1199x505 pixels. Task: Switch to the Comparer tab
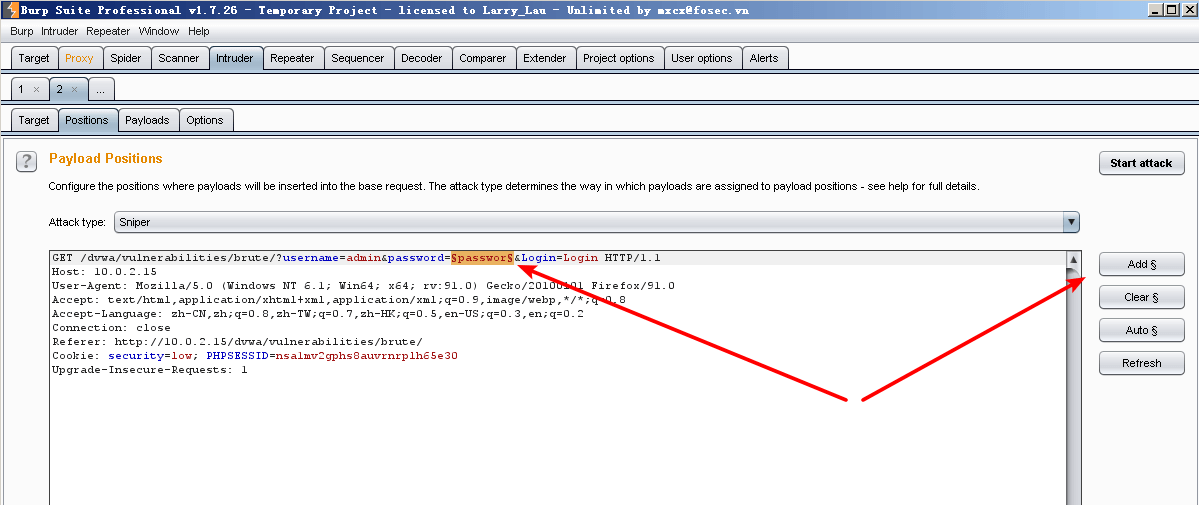(483, 58)
